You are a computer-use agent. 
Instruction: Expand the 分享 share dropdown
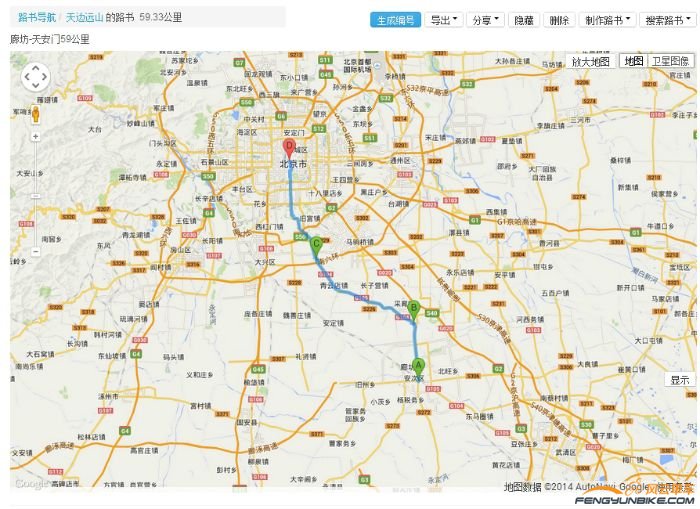[485, 20]
